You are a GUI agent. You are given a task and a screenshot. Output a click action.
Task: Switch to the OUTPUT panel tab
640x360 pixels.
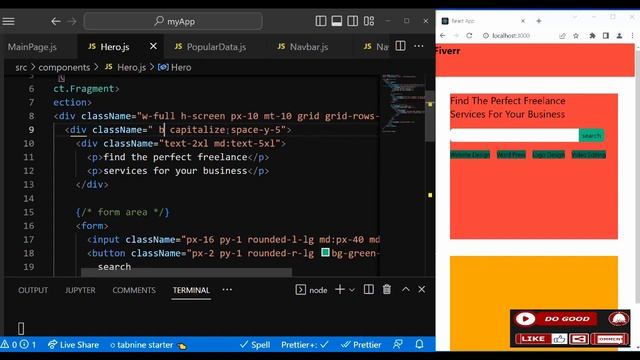point(33,290)
